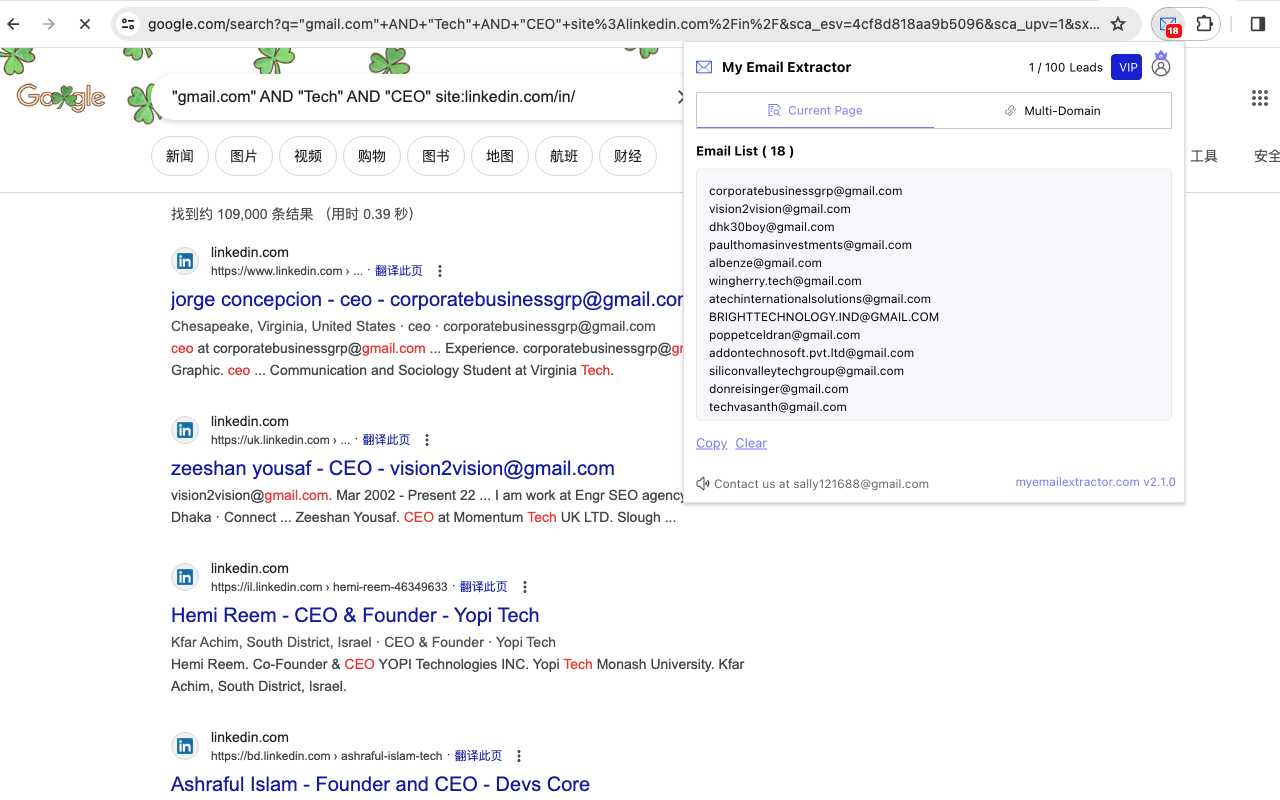Click the X to clear the search query

coord(681,96)
